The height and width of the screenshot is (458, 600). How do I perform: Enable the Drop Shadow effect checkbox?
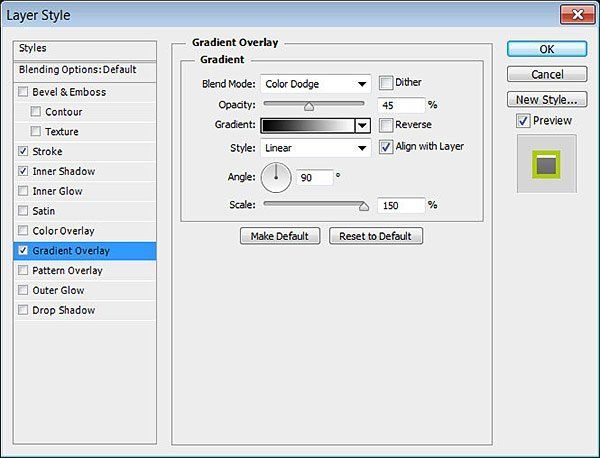tap(23, 310)
